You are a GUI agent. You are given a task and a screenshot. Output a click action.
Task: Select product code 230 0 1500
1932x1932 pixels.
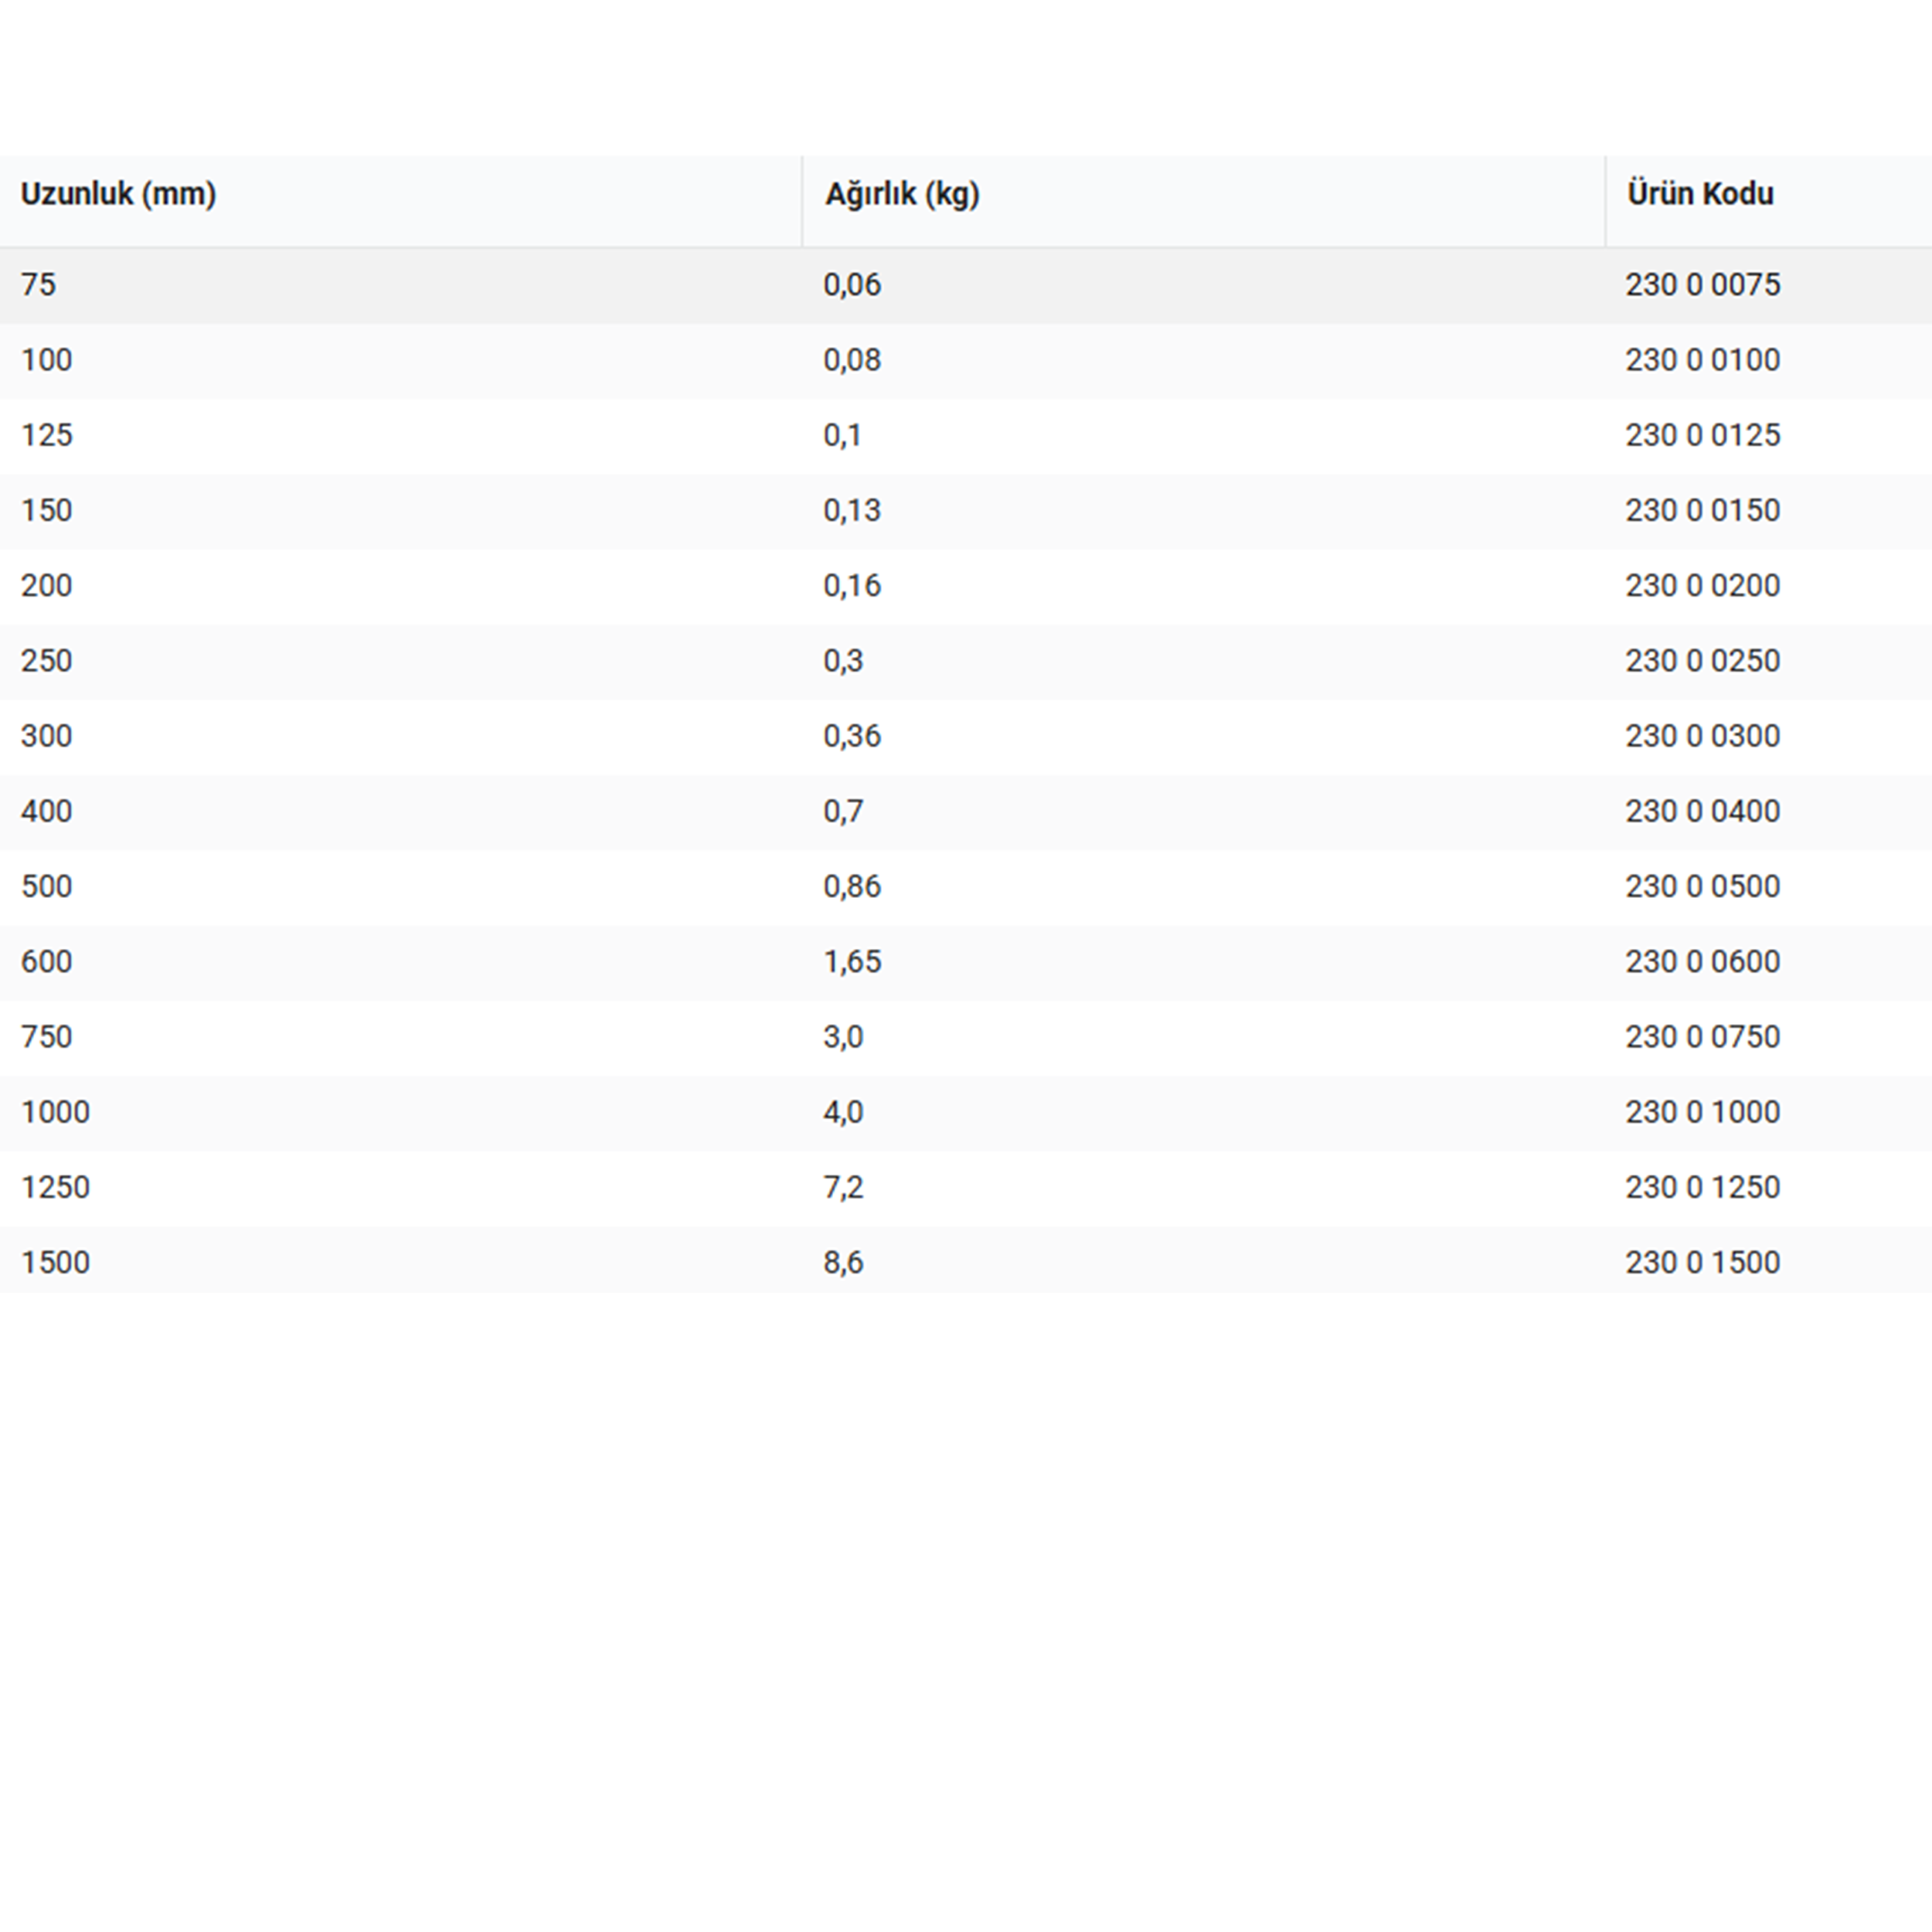(1702, 1262)
